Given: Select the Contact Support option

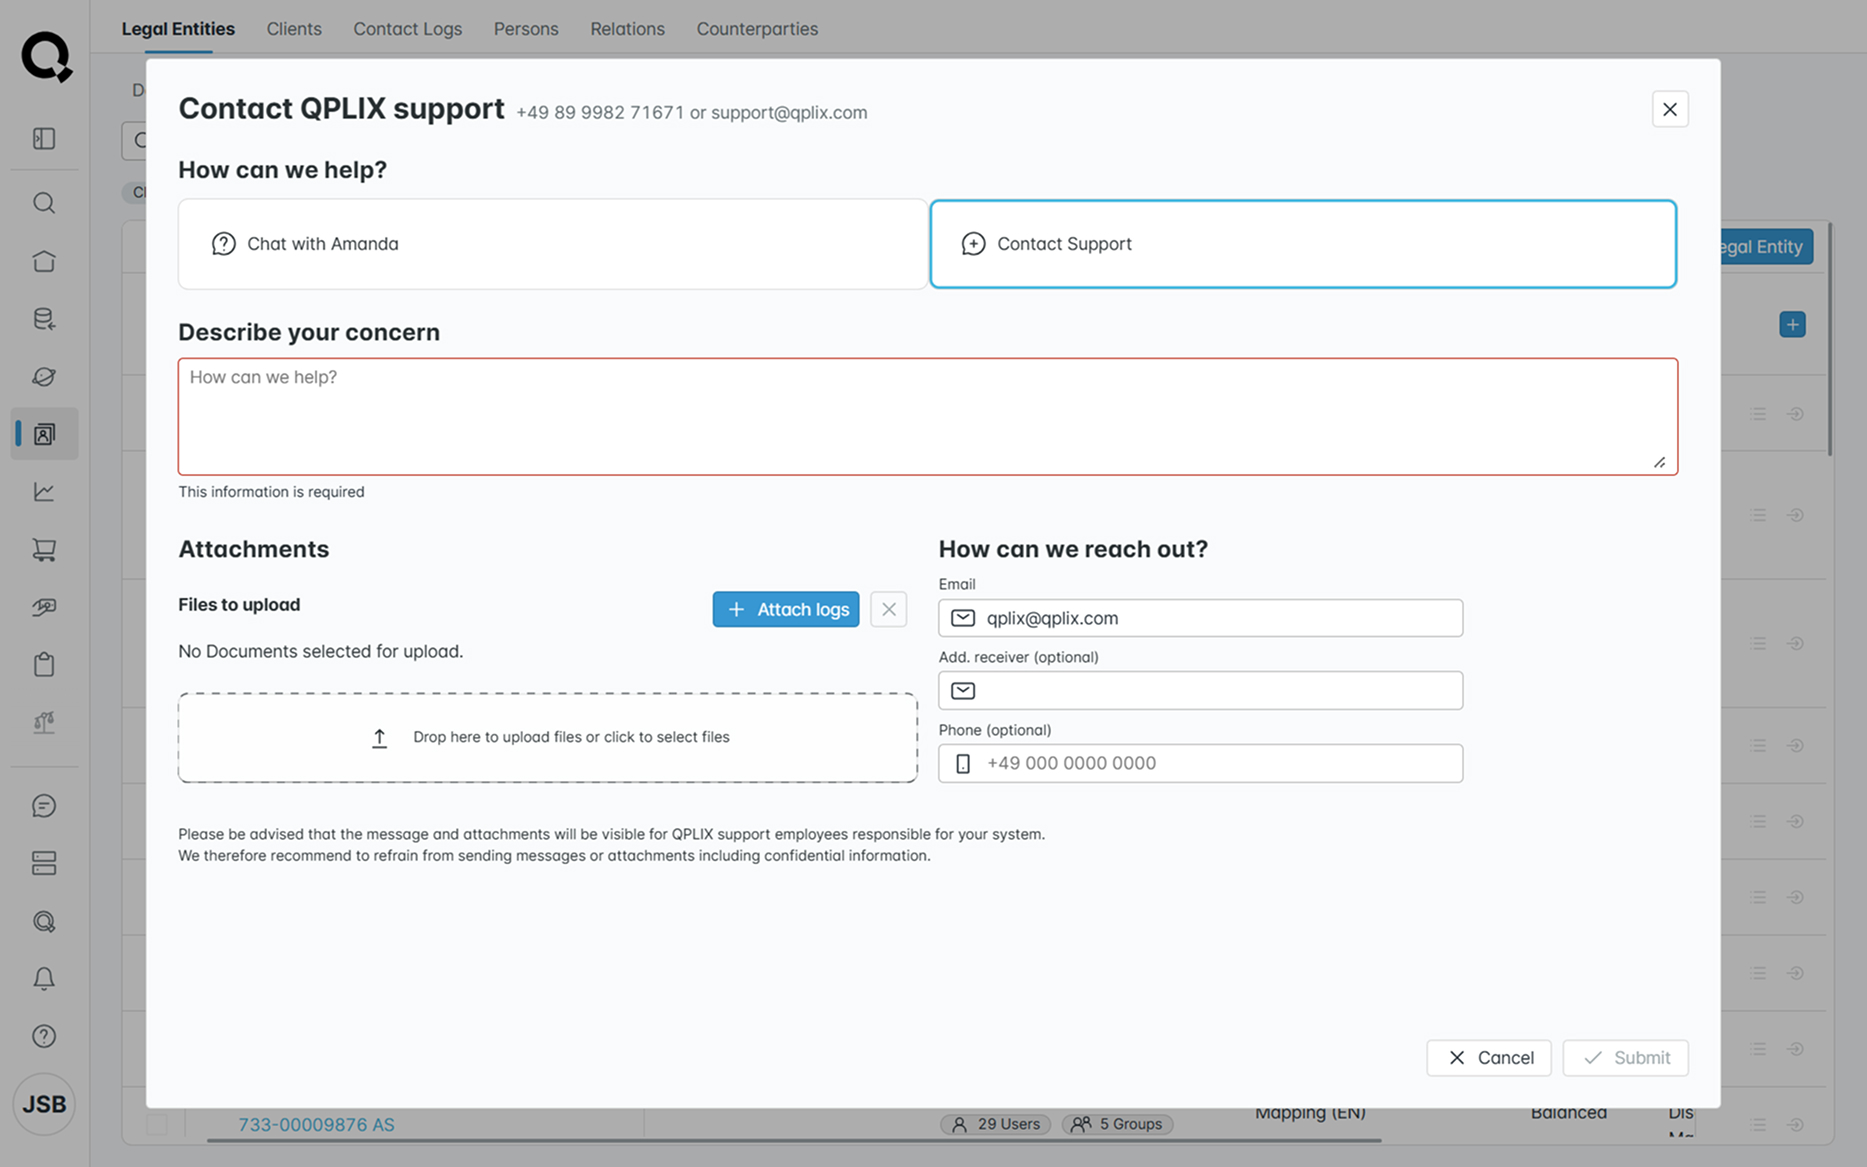Looking at the screenshot, I should (1303, 244).
